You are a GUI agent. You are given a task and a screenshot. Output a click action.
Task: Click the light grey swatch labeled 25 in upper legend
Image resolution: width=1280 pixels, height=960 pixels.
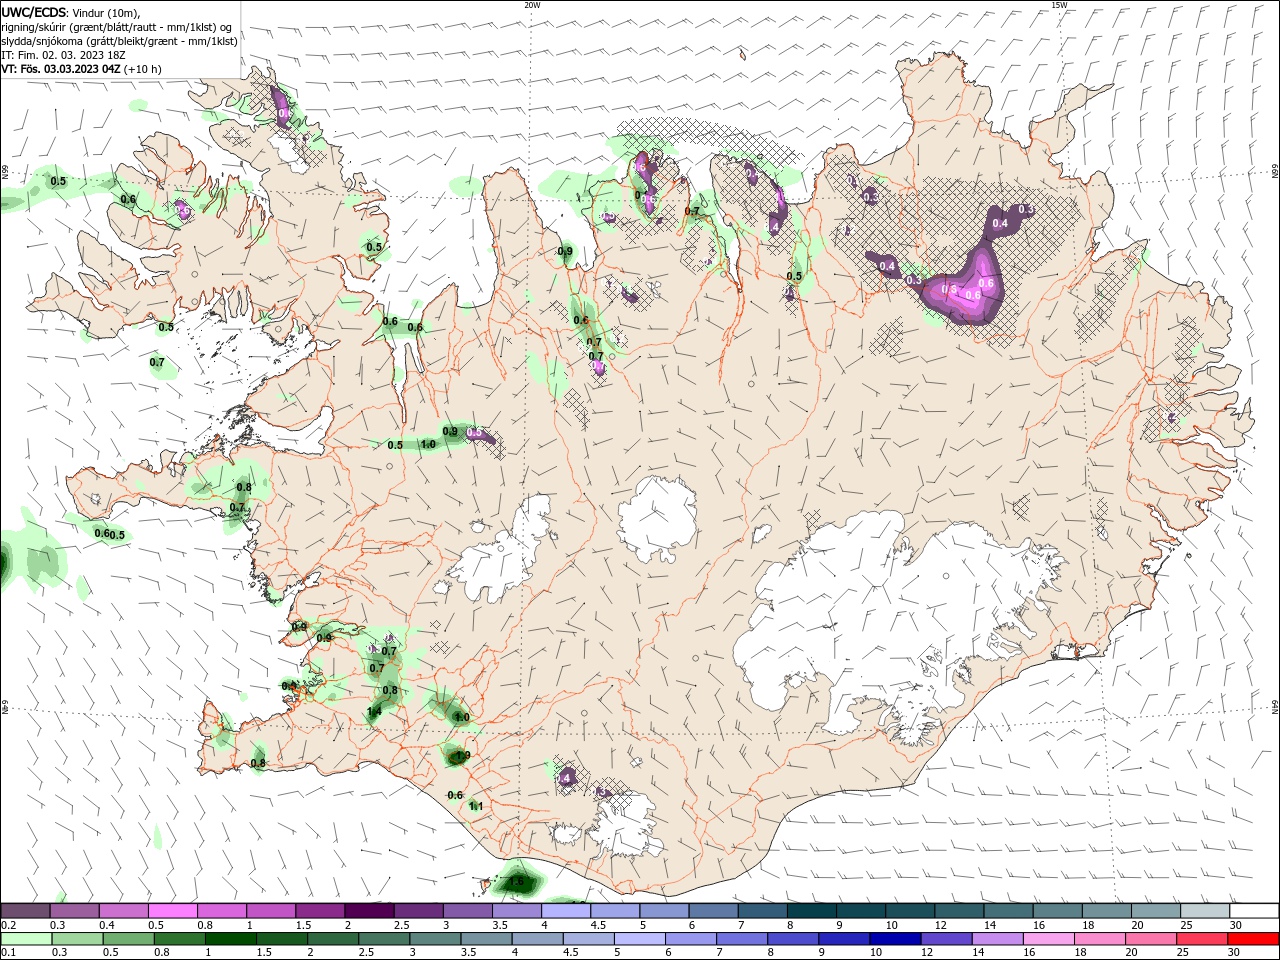point(1204,911)
